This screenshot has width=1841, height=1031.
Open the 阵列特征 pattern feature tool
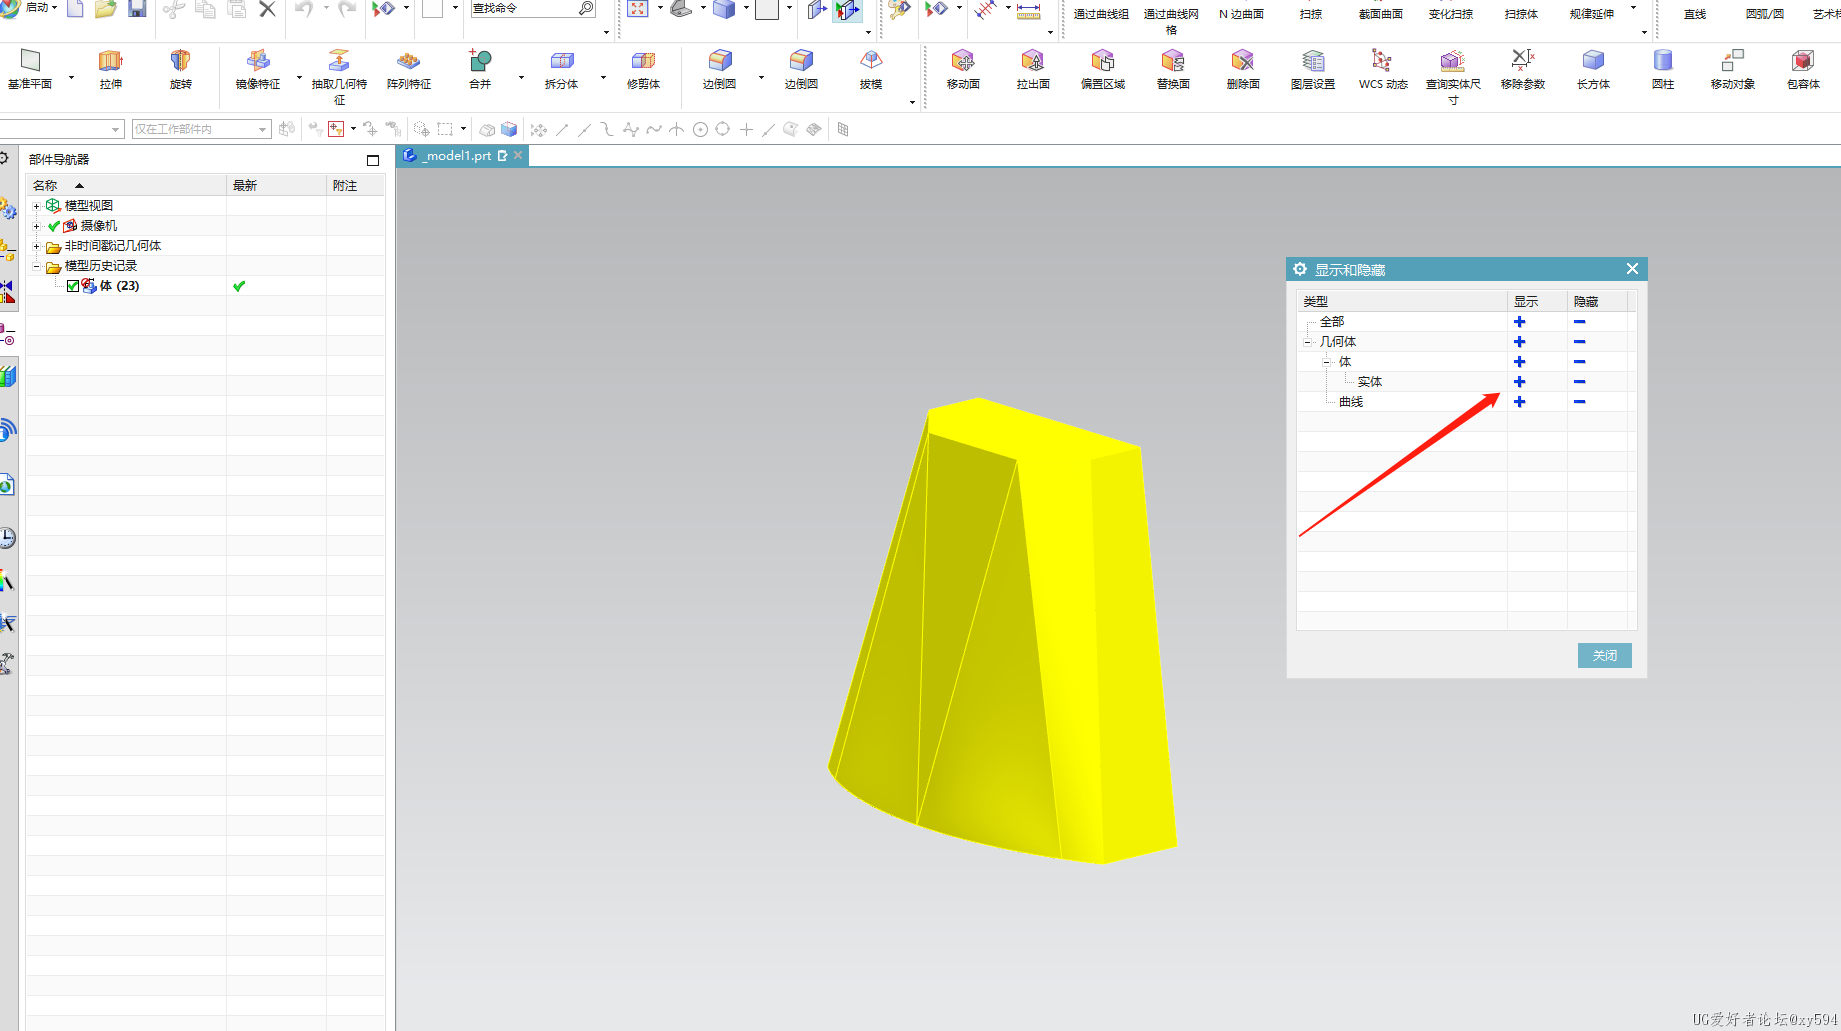click(409, 69)
